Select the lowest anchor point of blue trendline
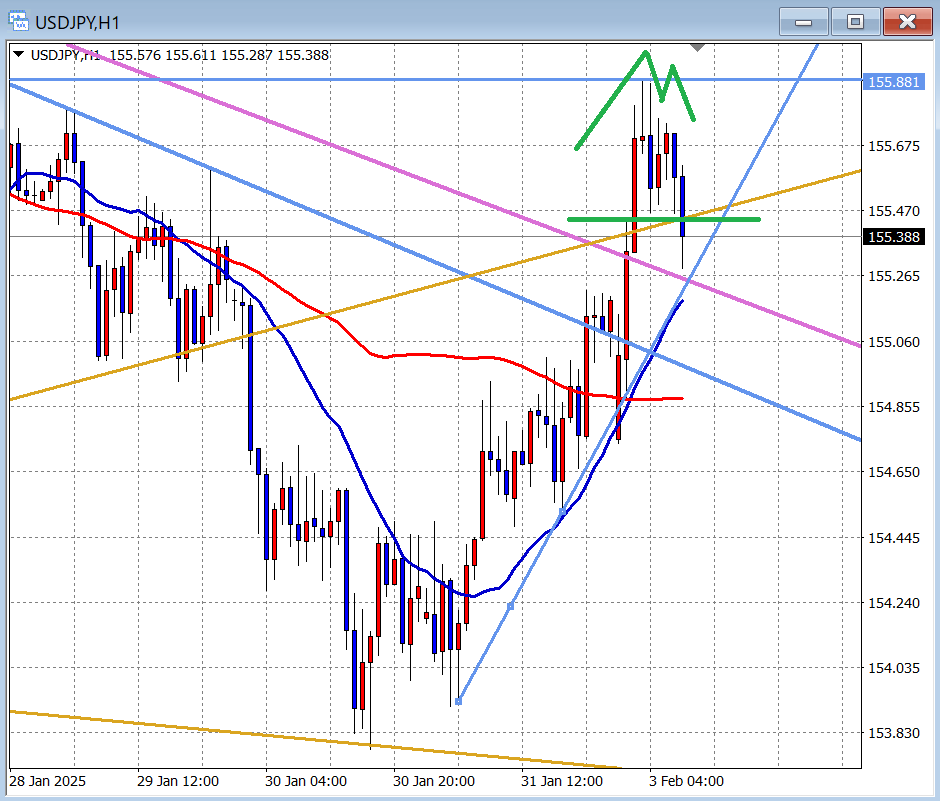Image resolution: width=940 pixels, height=801 pixels. coord(458,702)
